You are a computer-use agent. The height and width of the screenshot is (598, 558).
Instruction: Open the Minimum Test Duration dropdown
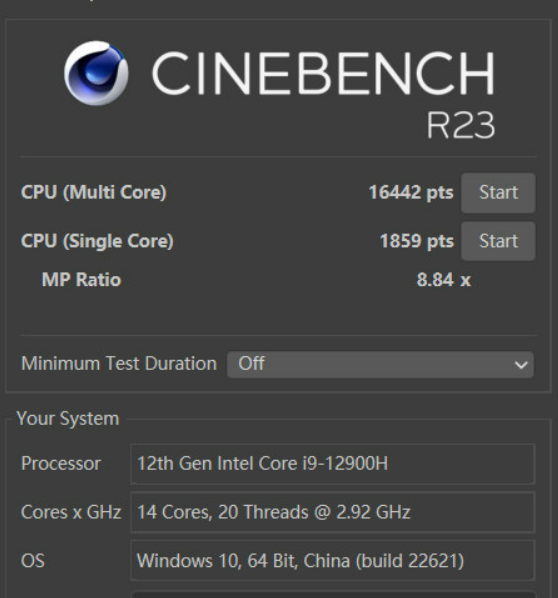coord(380,365)
